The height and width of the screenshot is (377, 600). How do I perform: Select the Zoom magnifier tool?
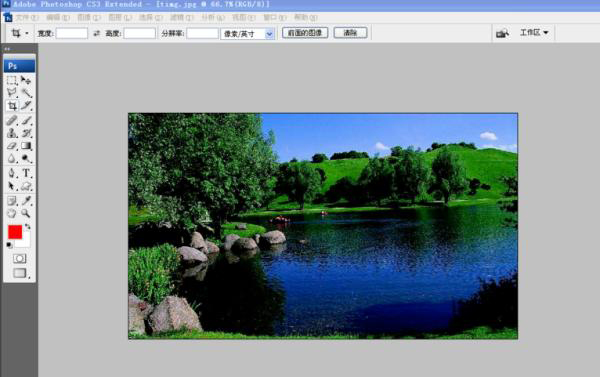[x=26, y=213]
